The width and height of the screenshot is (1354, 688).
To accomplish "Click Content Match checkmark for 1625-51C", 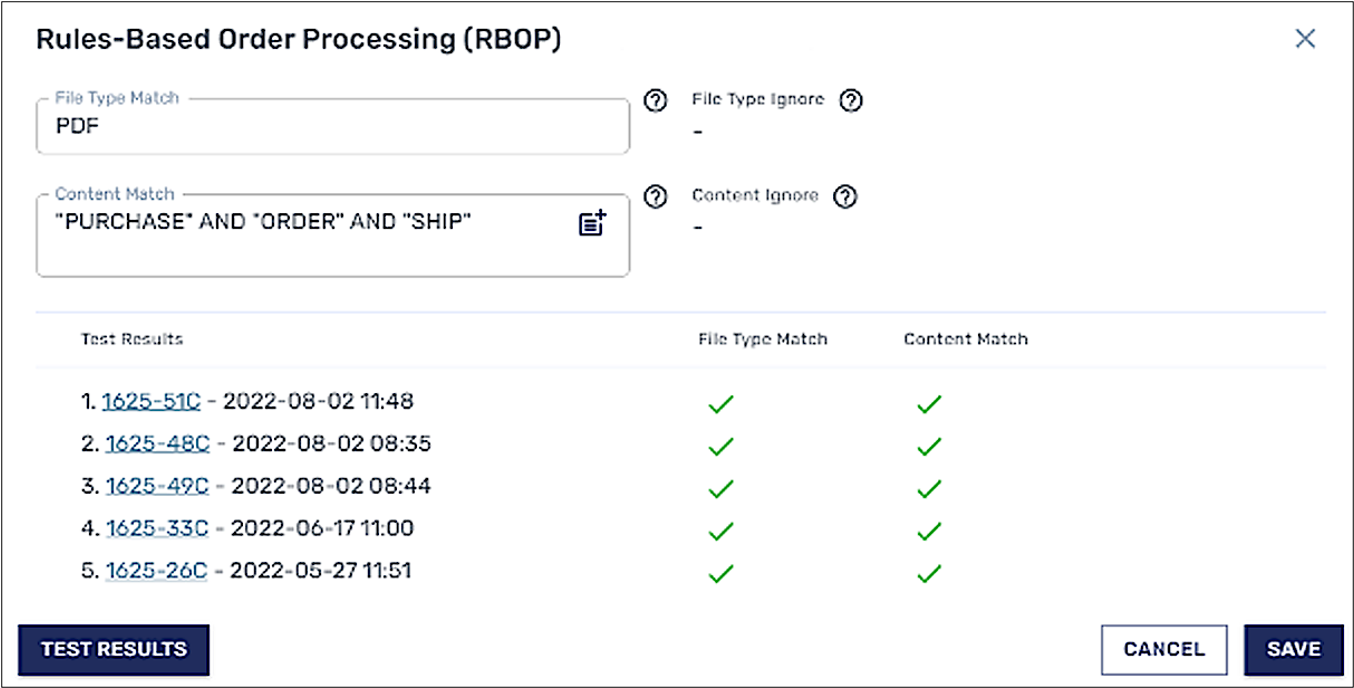I will pos(929,404).
